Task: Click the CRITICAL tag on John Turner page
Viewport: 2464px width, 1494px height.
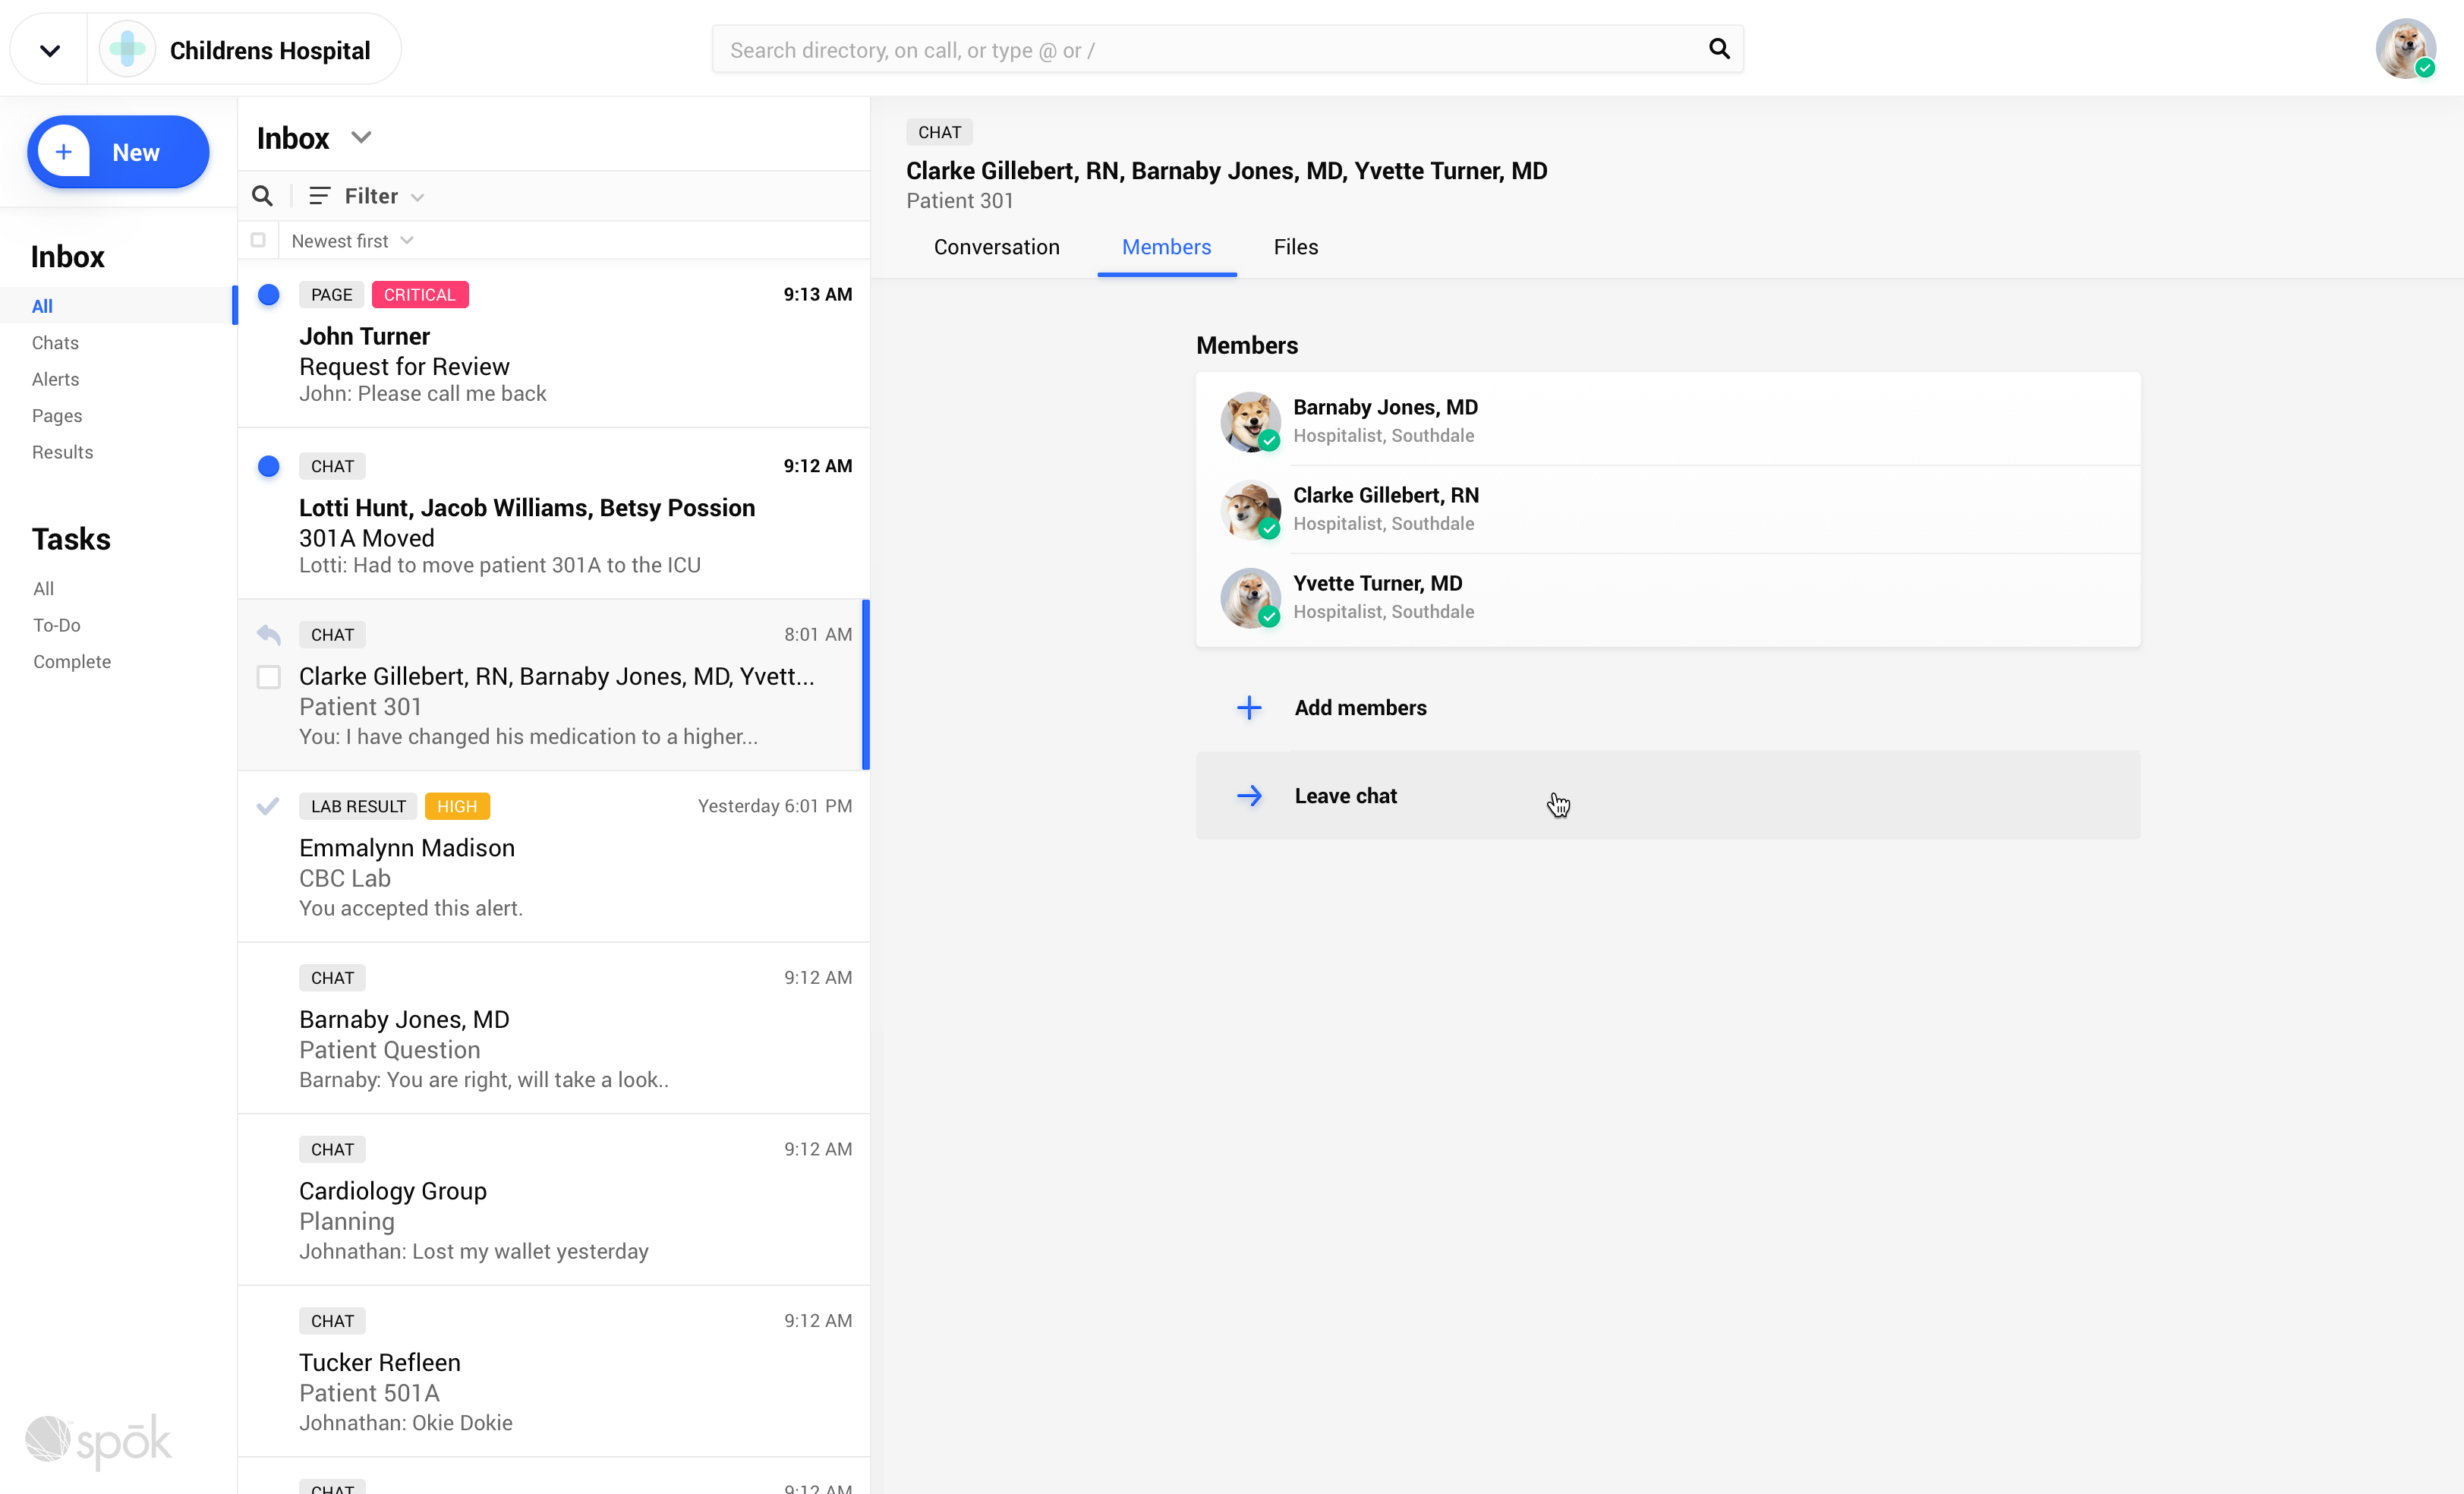Action: tap(420, 295)
